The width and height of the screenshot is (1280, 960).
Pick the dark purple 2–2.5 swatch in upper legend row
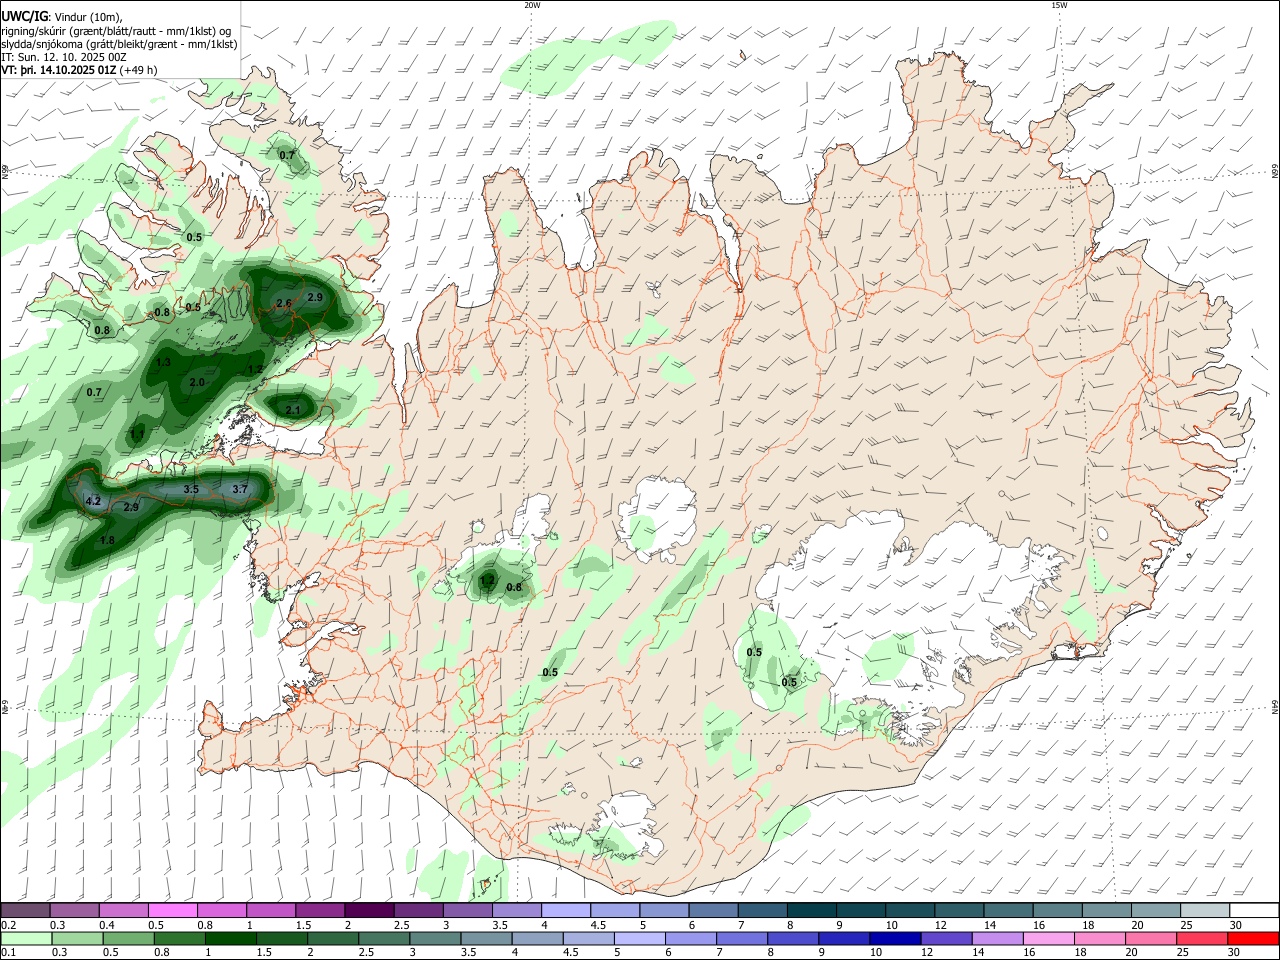coord(368,910)
